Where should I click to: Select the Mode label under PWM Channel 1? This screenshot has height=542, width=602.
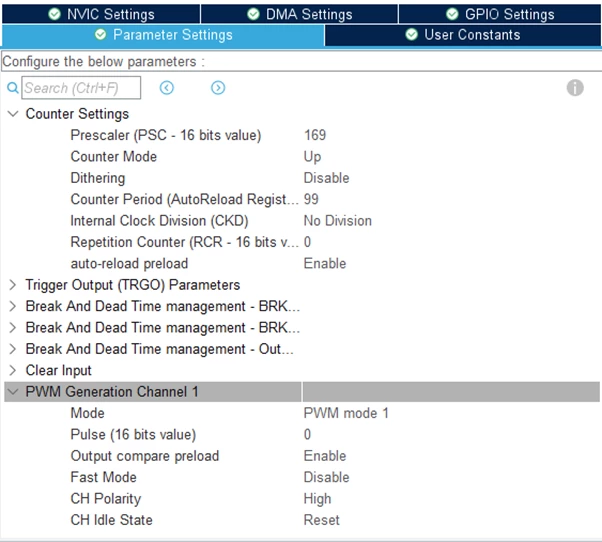(x=88, y=413)
